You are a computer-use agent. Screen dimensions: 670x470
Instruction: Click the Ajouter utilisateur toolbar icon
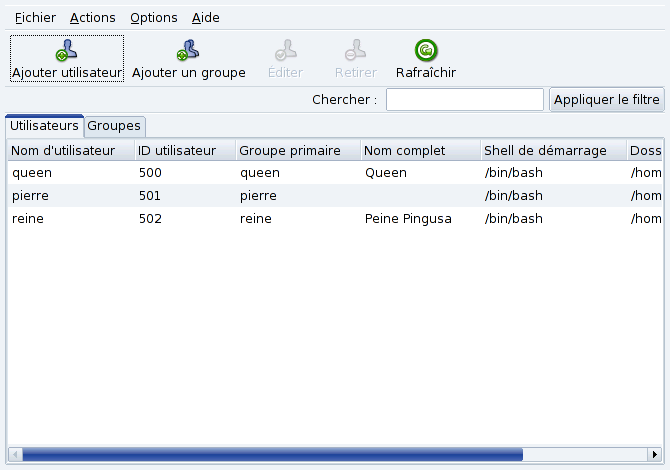[67, 50]
